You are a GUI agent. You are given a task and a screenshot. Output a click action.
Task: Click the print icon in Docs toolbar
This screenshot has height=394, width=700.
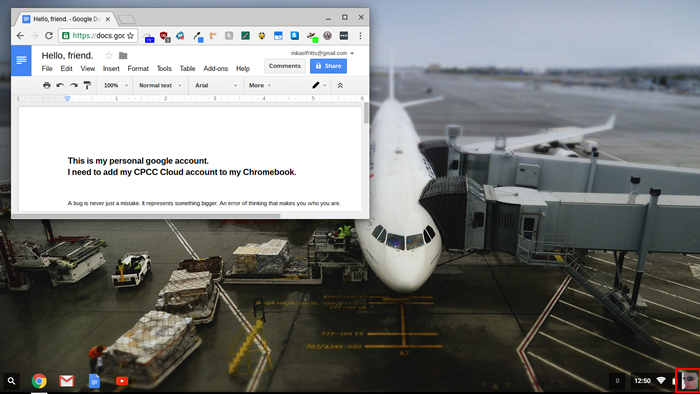pyautogui.click(x=46, y=85)
